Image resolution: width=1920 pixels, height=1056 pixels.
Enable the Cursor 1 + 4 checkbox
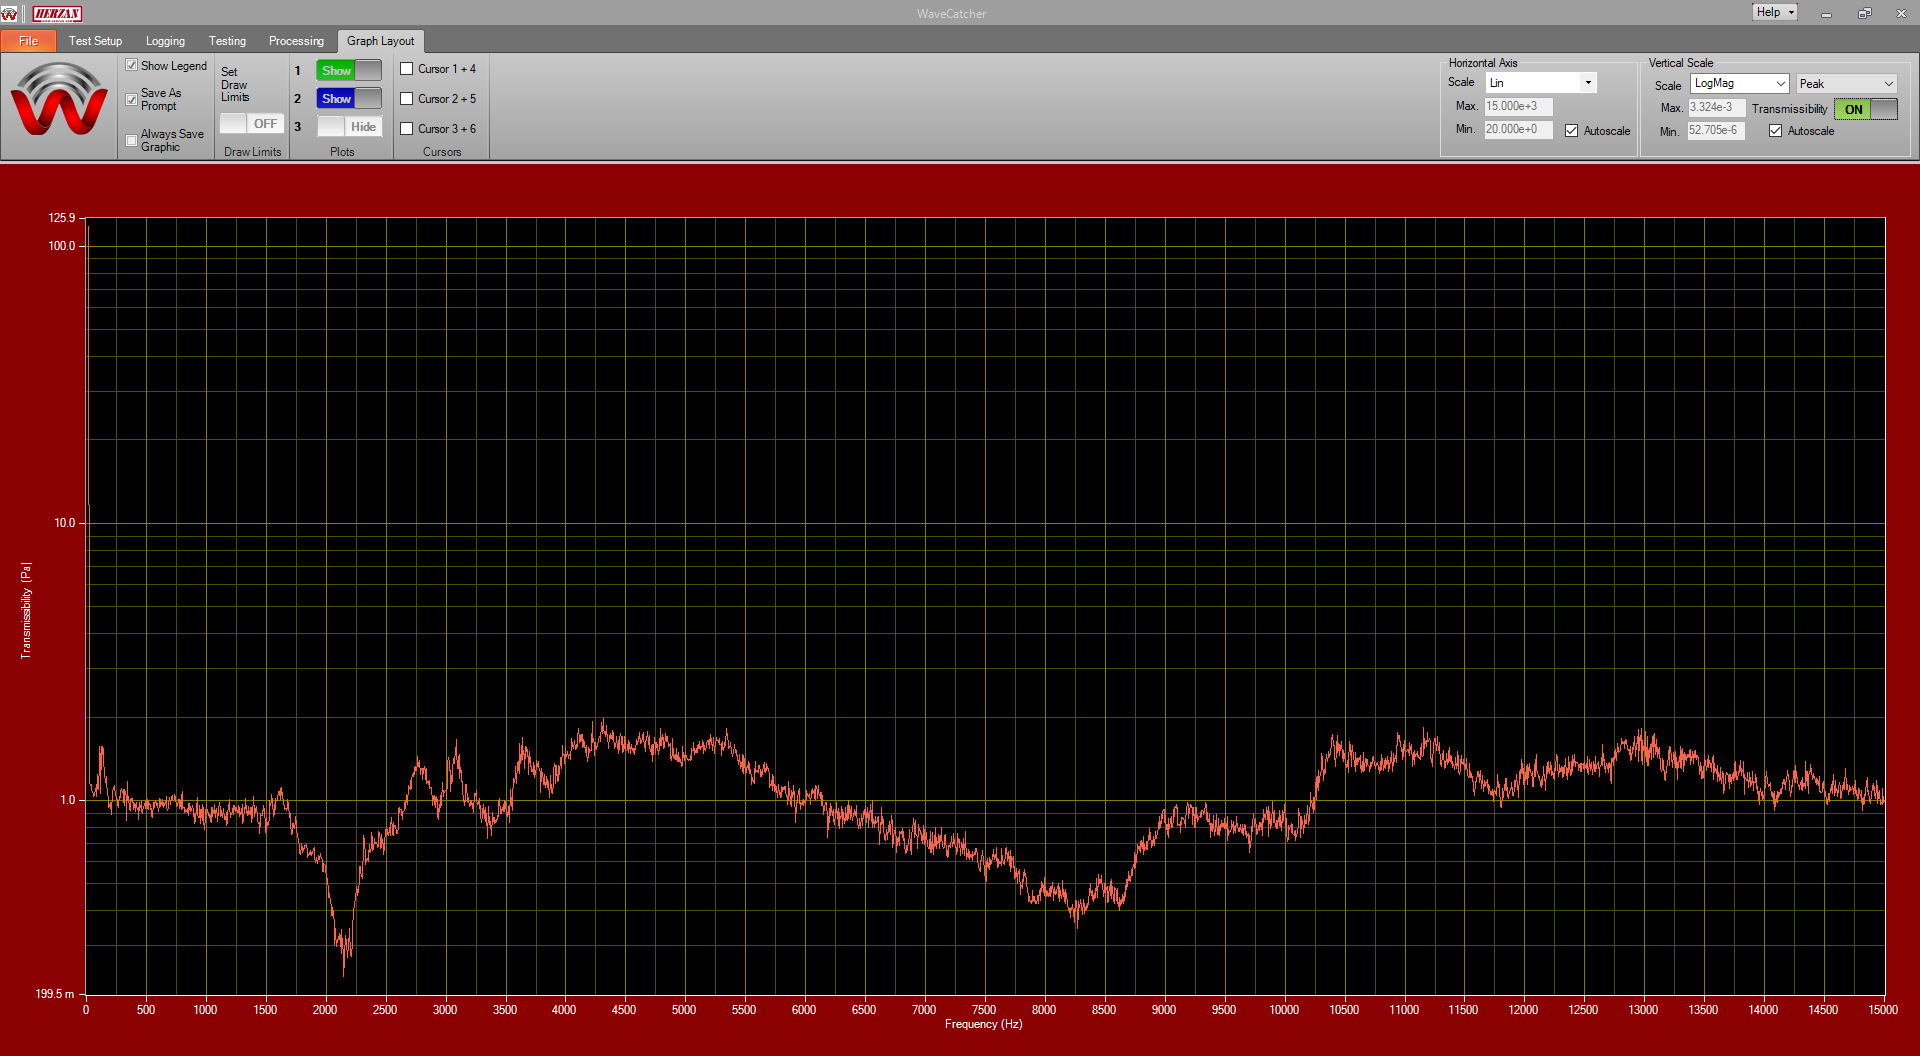407,69
